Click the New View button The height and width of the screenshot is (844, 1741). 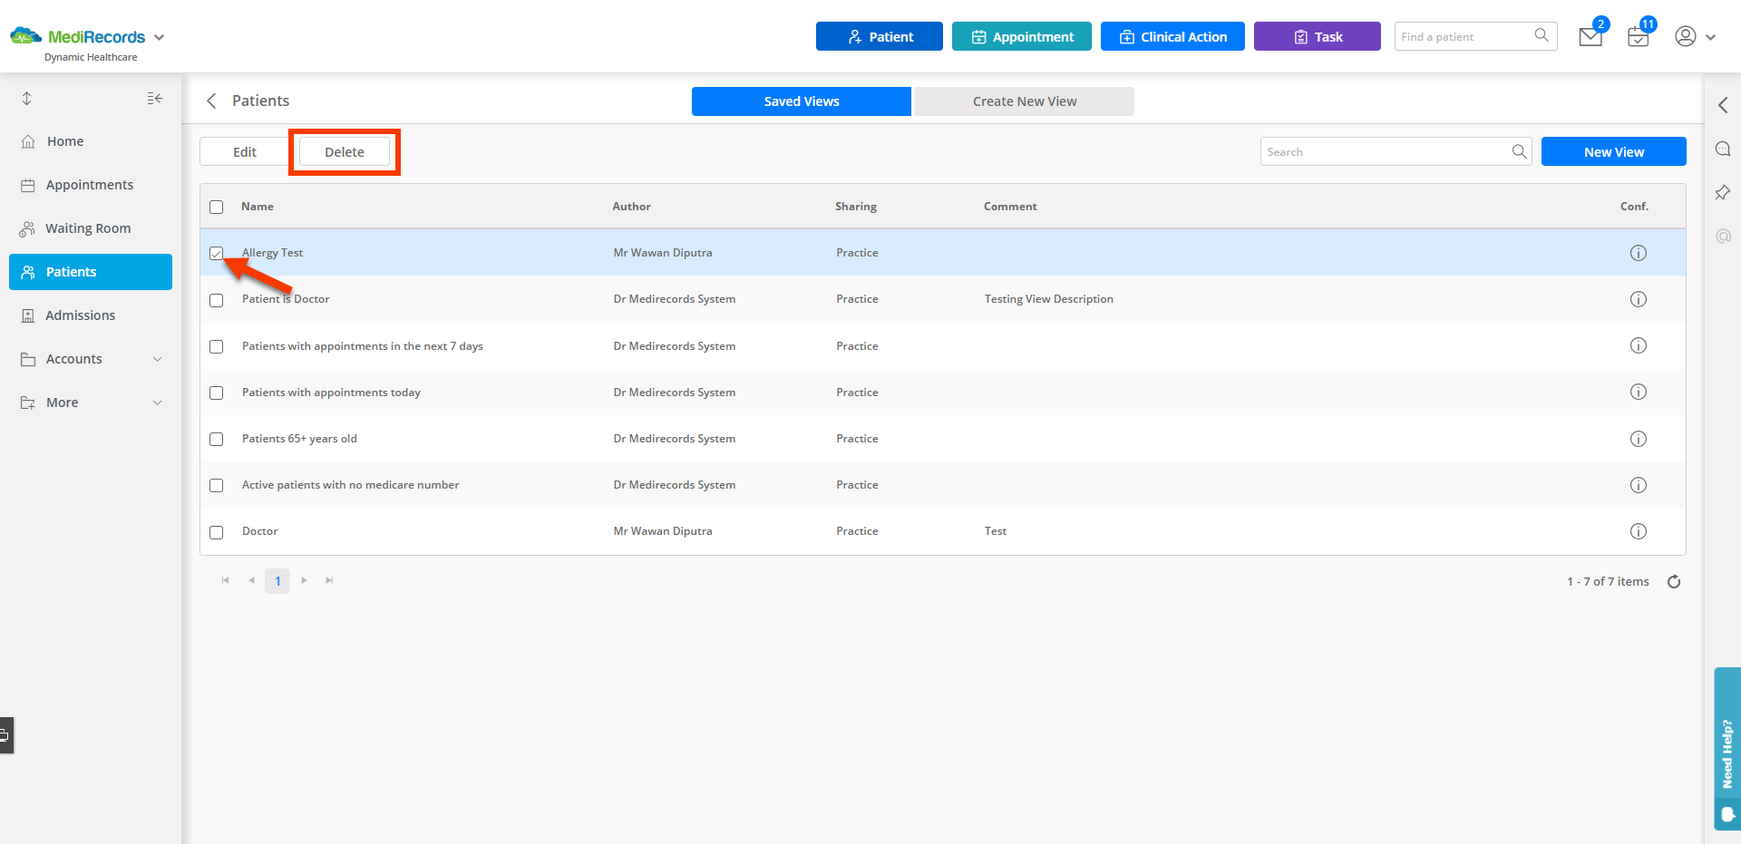(x=1613, y=152)
